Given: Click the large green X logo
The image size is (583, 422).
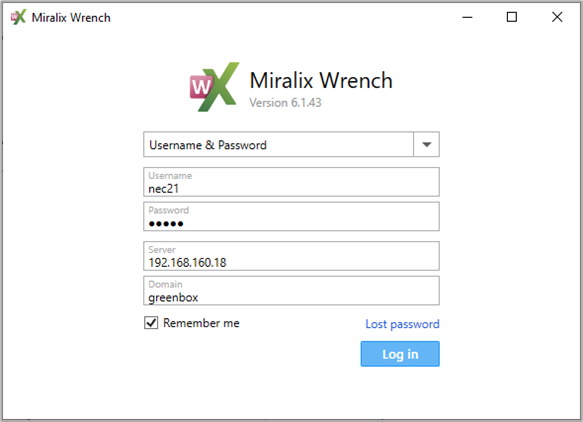Looking at the screenshot, I should pyautogui.click(x=219, y=87).
